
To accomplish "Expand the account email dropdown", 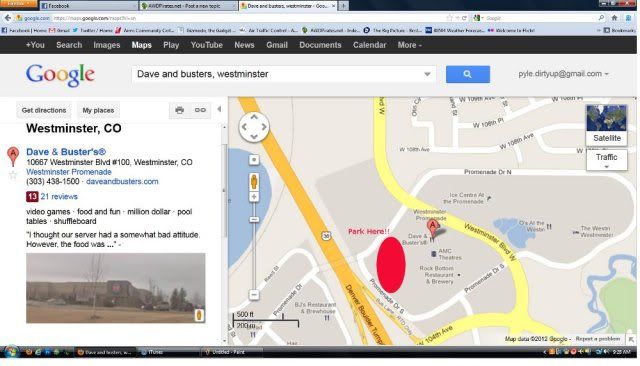I will tap(563, 74).
